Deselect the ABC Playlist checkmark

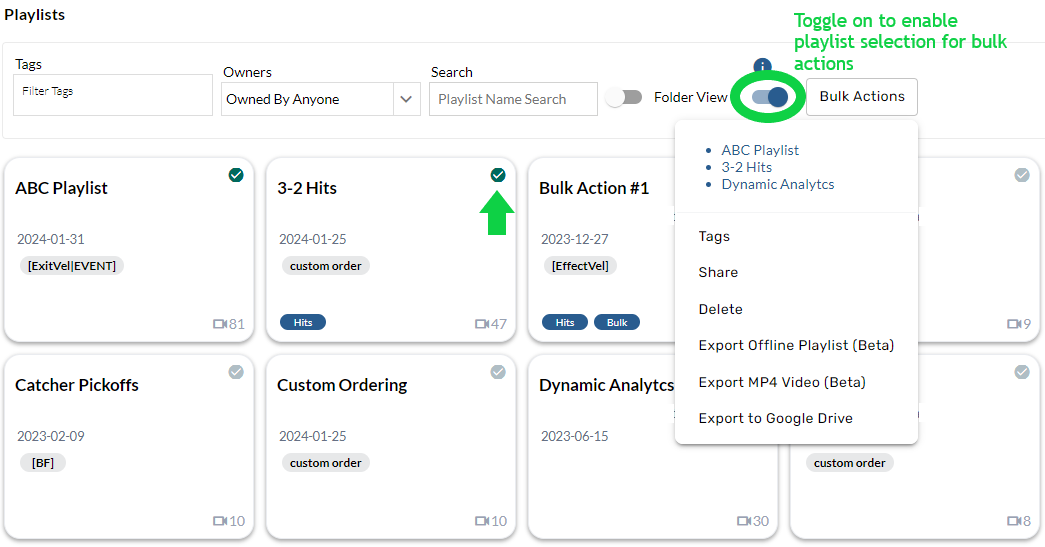(236, 175)
